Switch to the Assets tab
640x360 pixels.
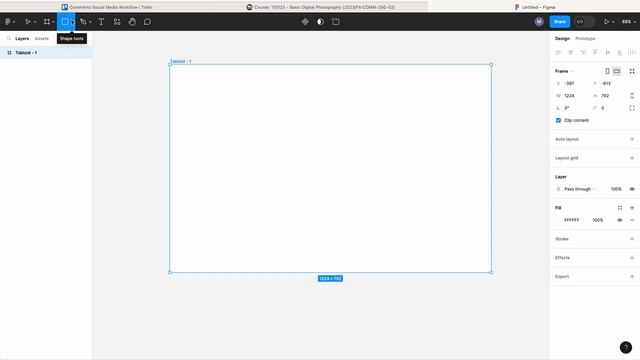[42, 38]
